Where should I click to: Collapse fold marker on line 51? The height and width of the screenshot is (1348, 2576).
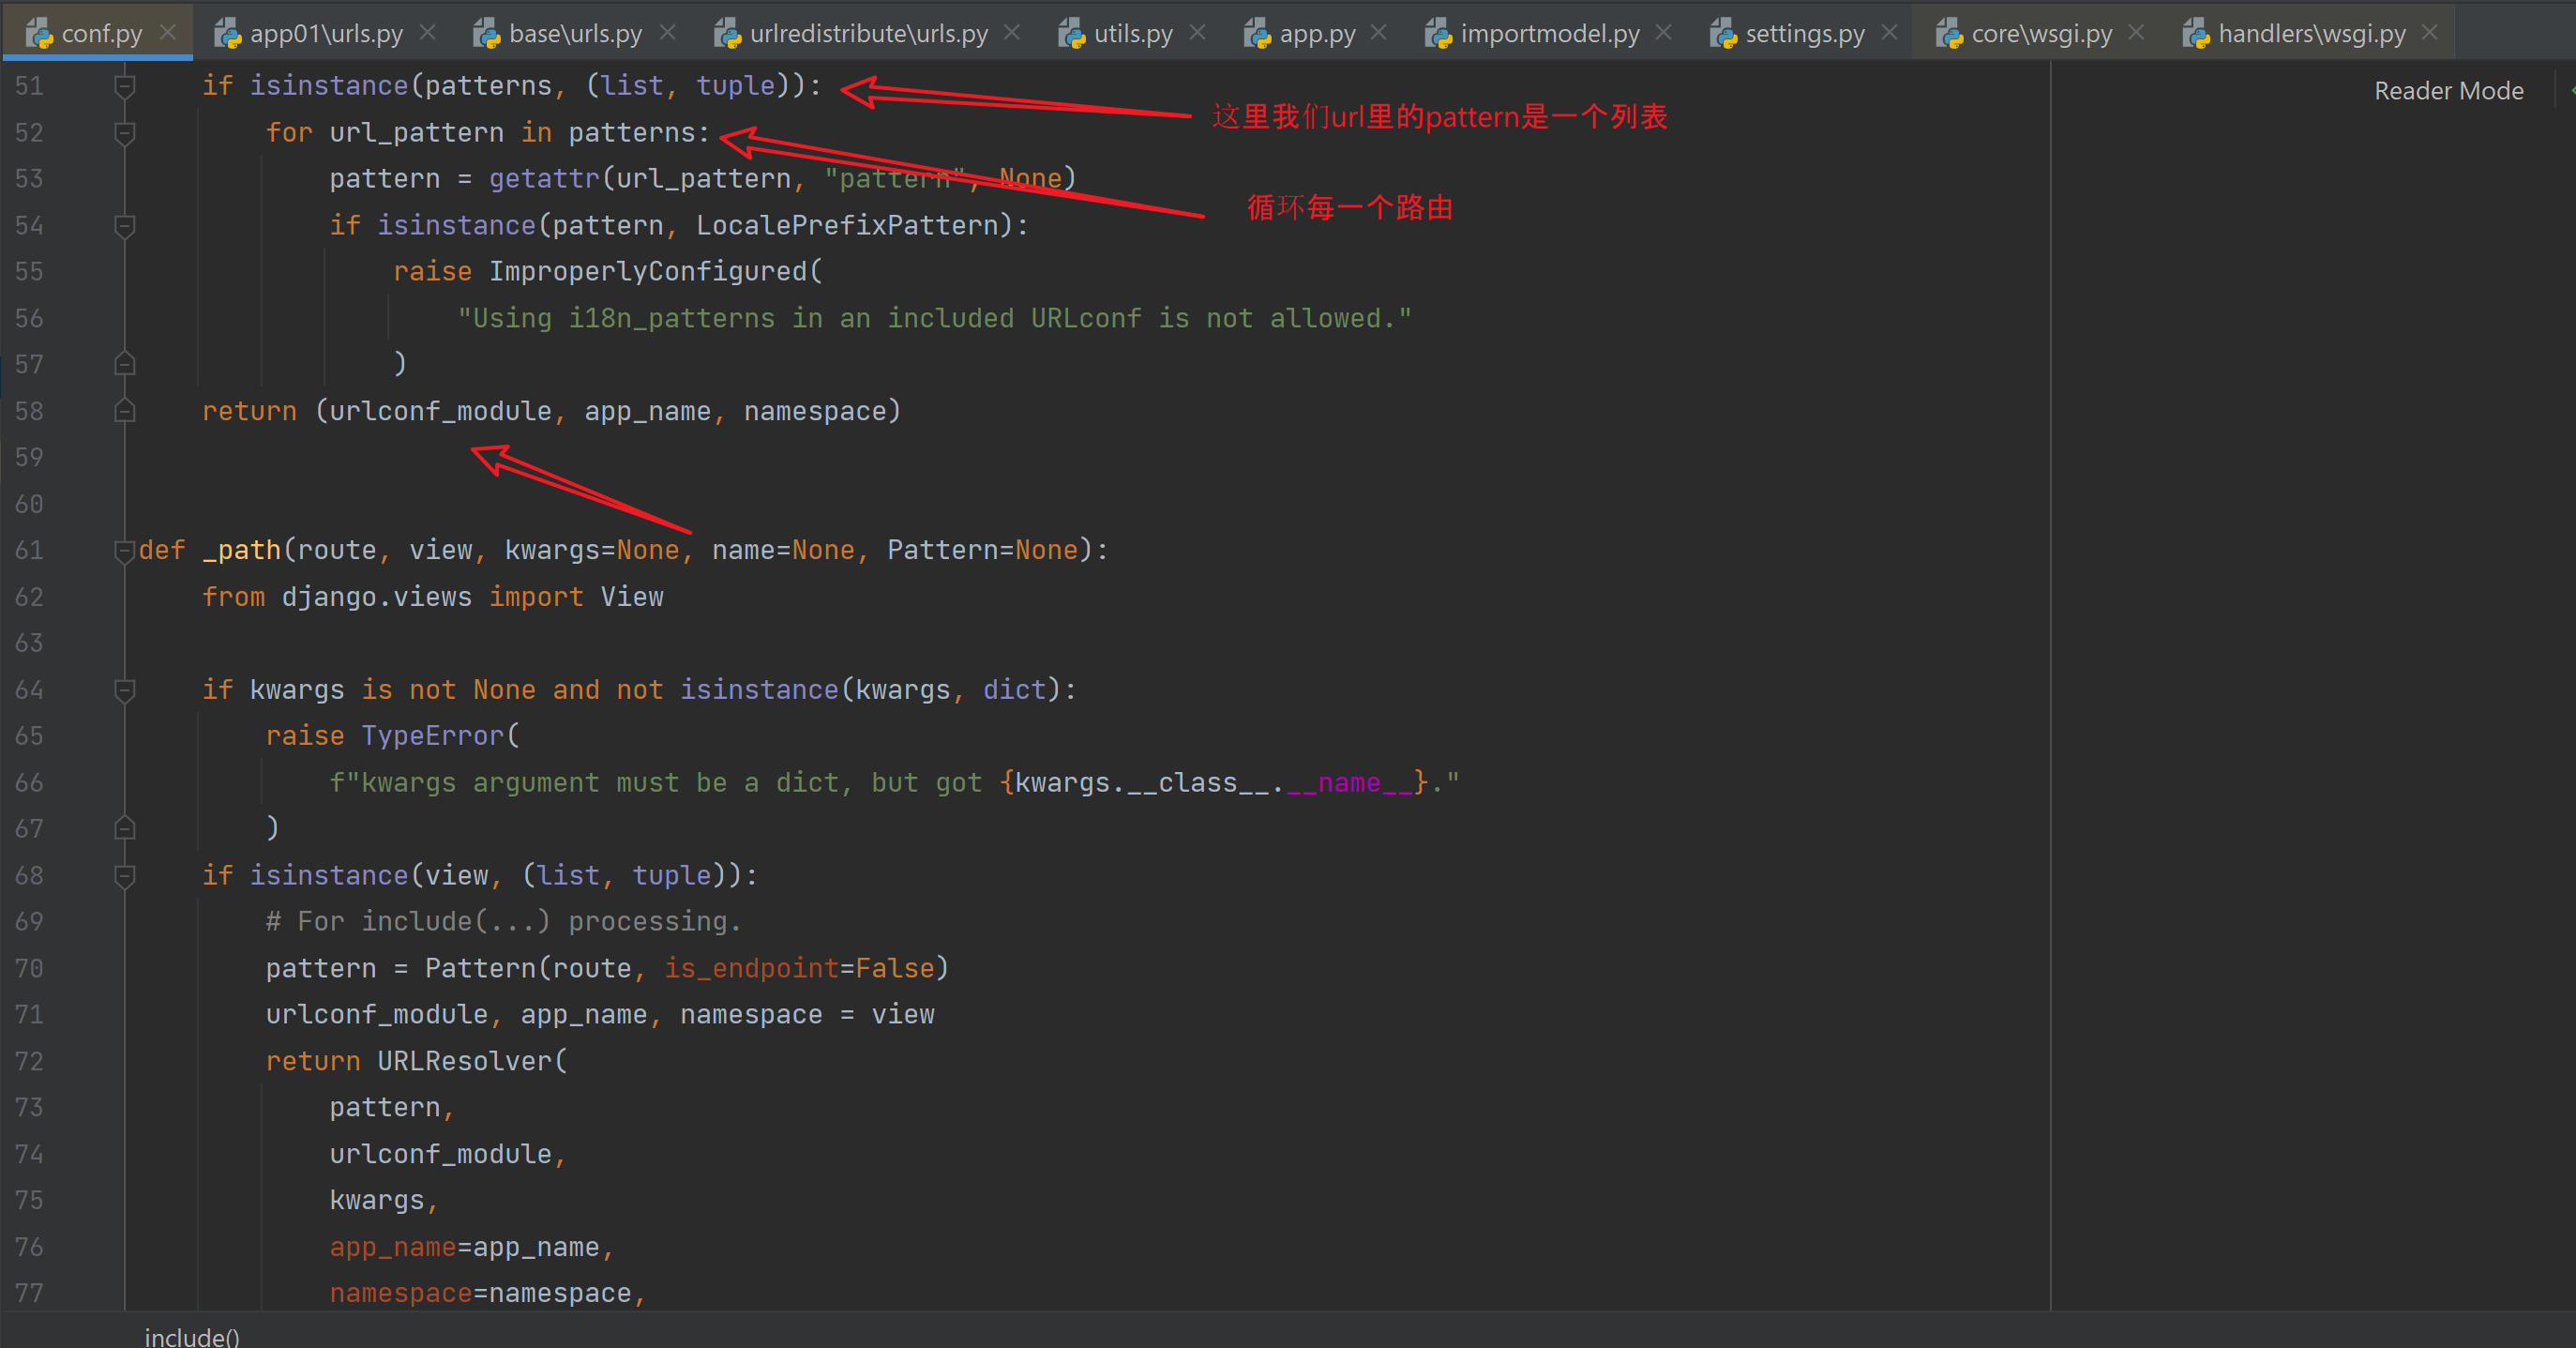(124, 86)
